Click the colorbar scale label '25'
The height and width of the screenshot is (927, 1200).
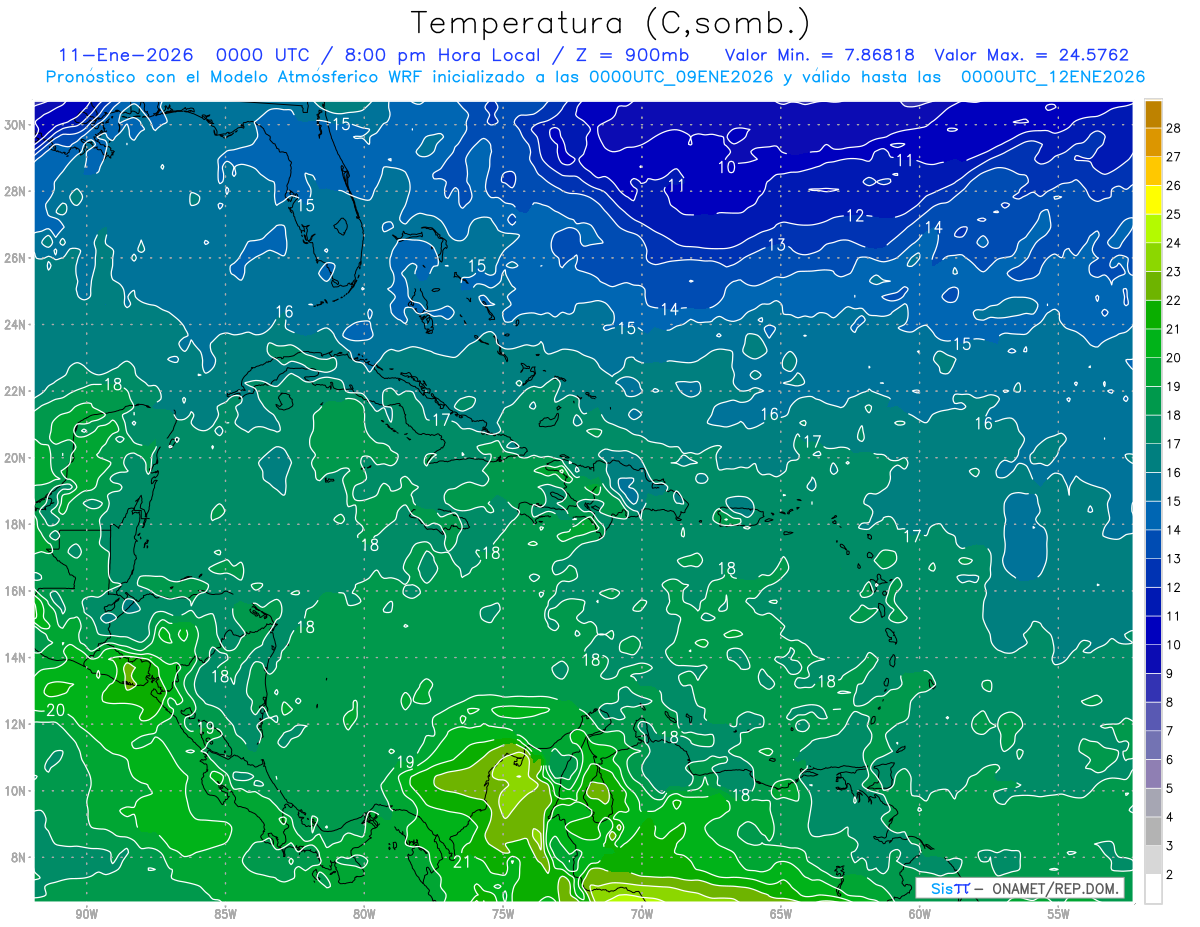pyautogui.click(x=1173, y=214)
